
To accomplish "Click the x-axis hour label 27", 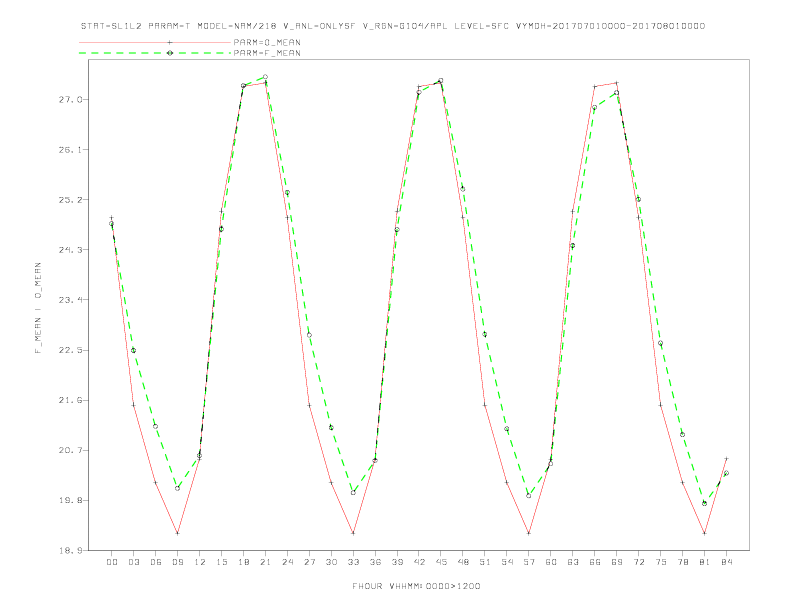I will 309,562.
